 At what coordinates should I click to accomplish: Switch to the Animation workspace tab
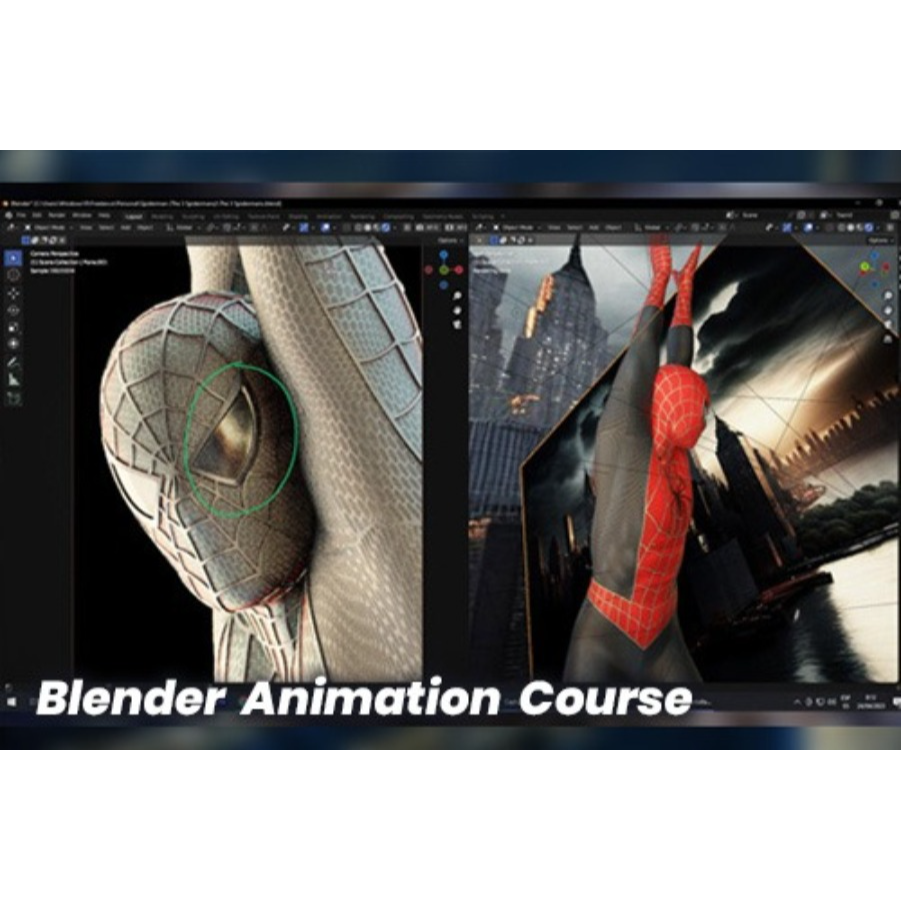[x=329, y=217]
